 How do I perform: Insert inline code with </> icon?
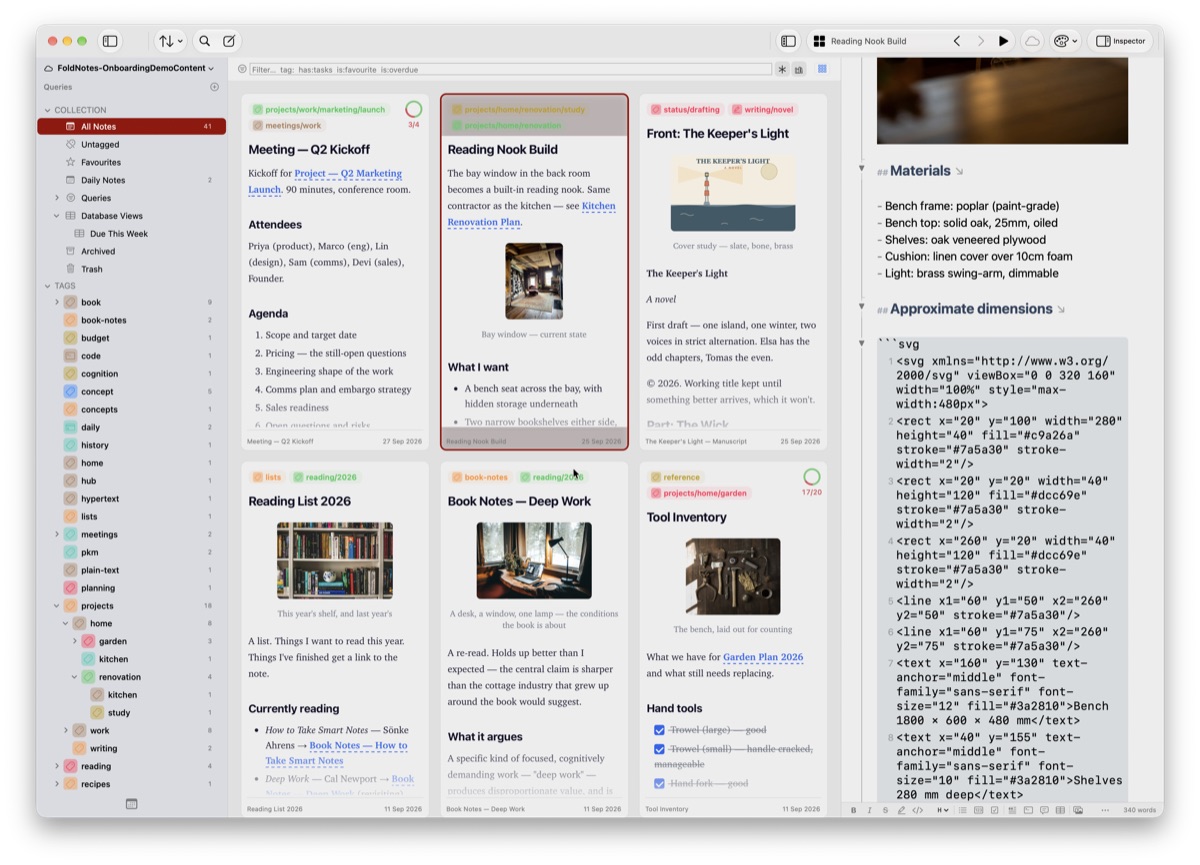pos(918,810)
